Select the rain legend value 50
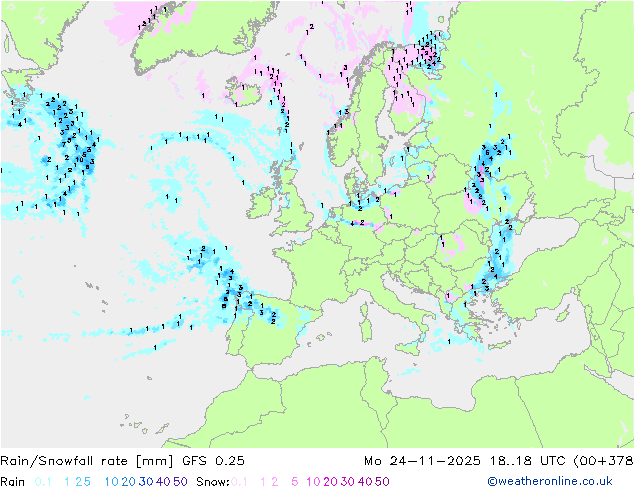The height and width of the screenshot is (490, 634). click(180, 482)
